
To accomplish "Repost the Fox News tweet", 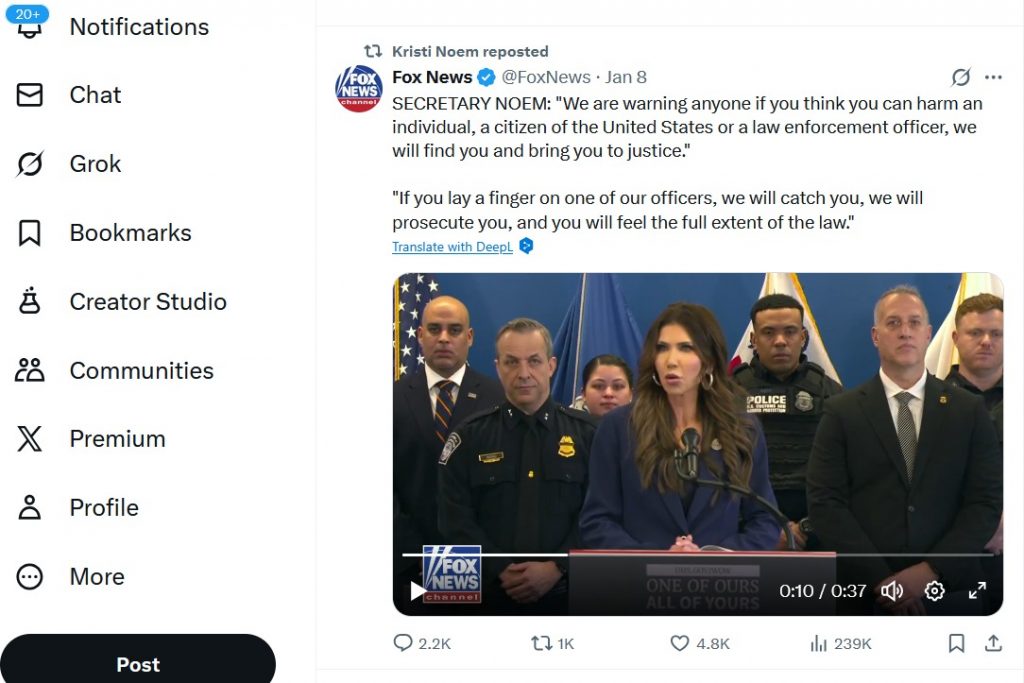I will (541, 643).
